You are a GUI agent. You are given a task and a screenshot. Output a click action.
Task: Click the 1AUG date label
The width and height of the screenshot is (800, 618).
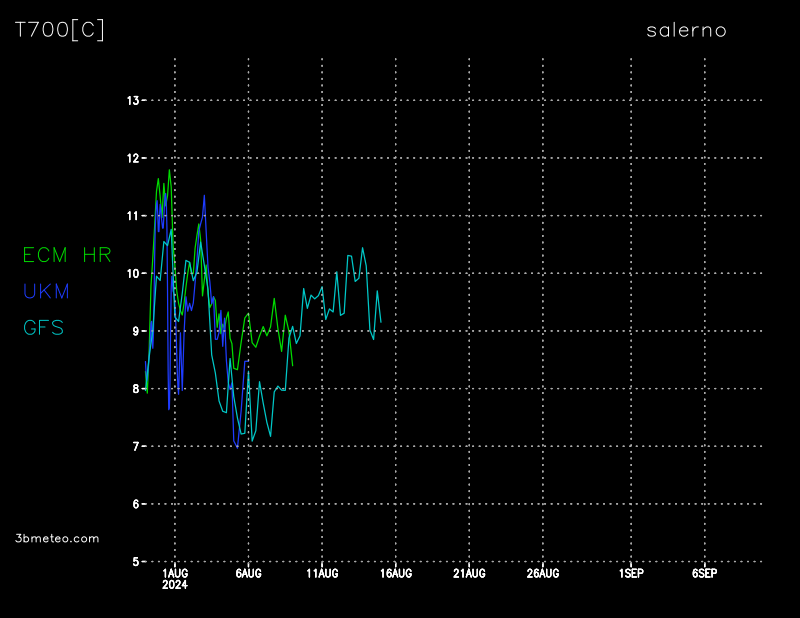click(x=175, y=574)
